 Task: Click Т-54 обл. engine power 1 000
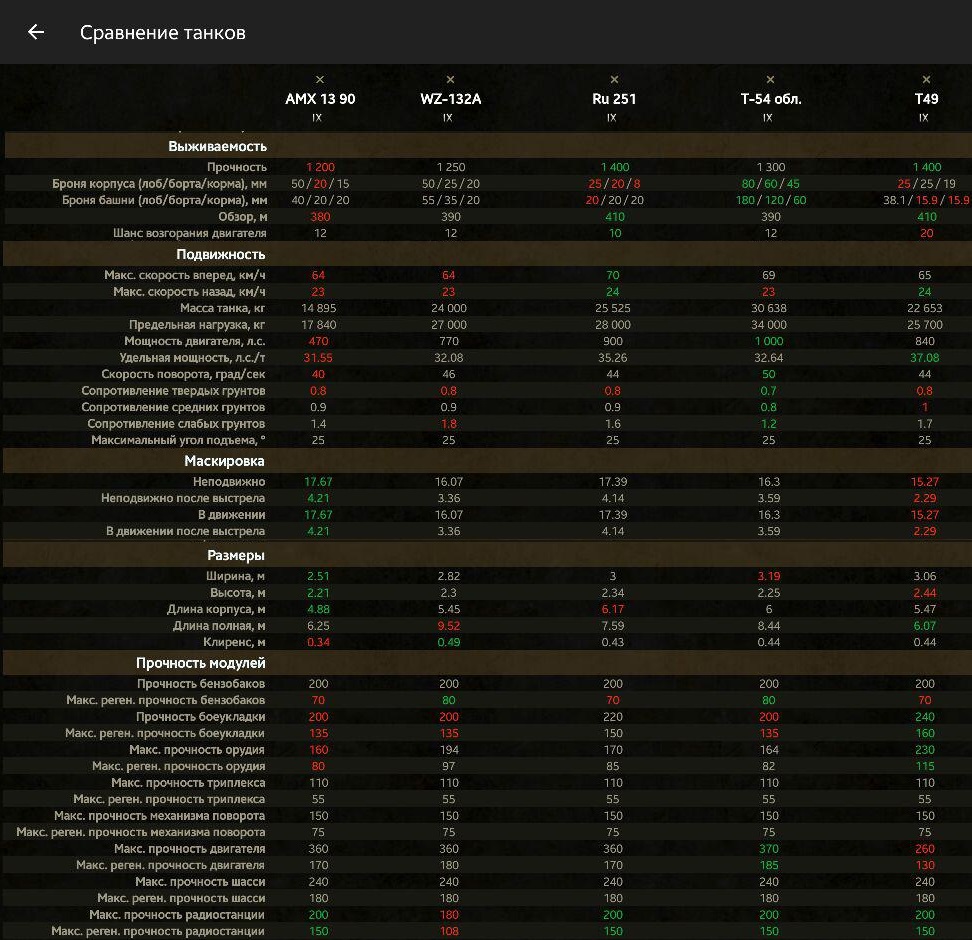[x=769, y=341]
